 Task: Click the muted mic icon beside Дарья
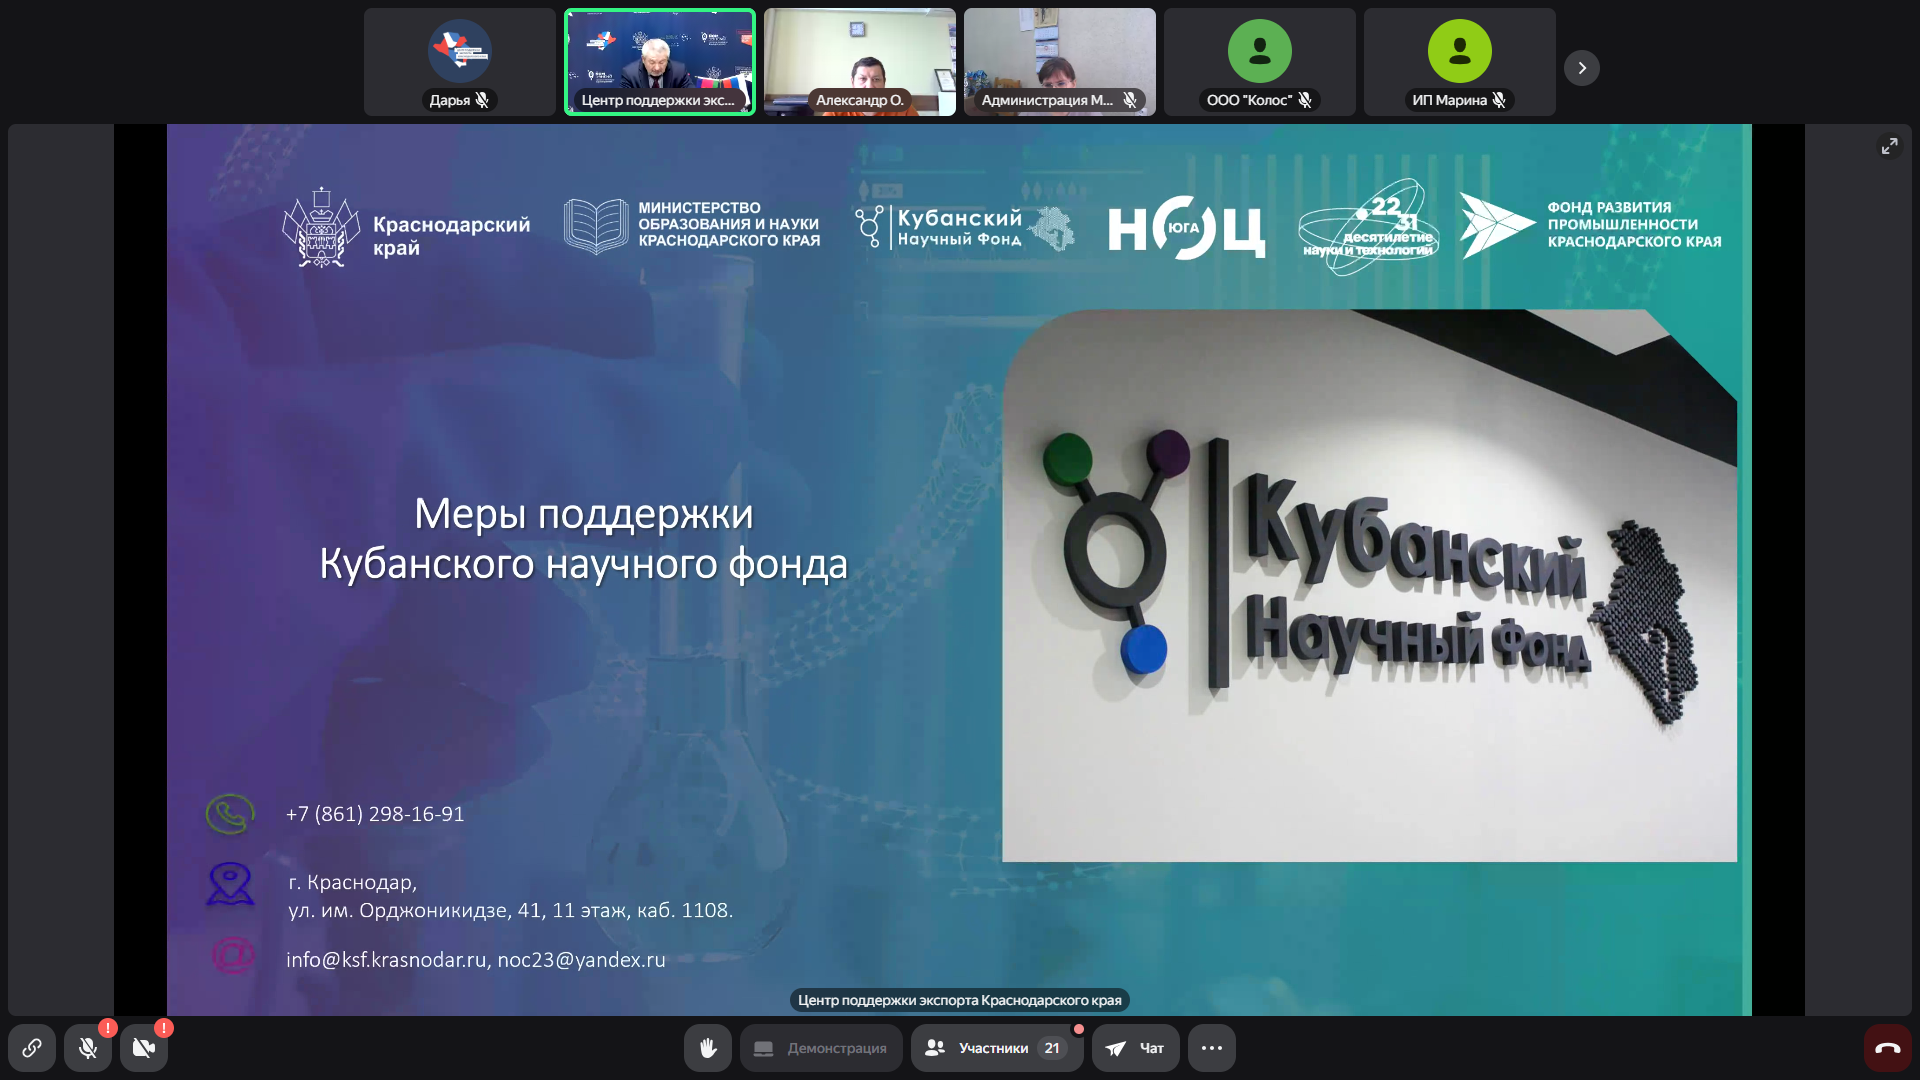tap(483, 100)
